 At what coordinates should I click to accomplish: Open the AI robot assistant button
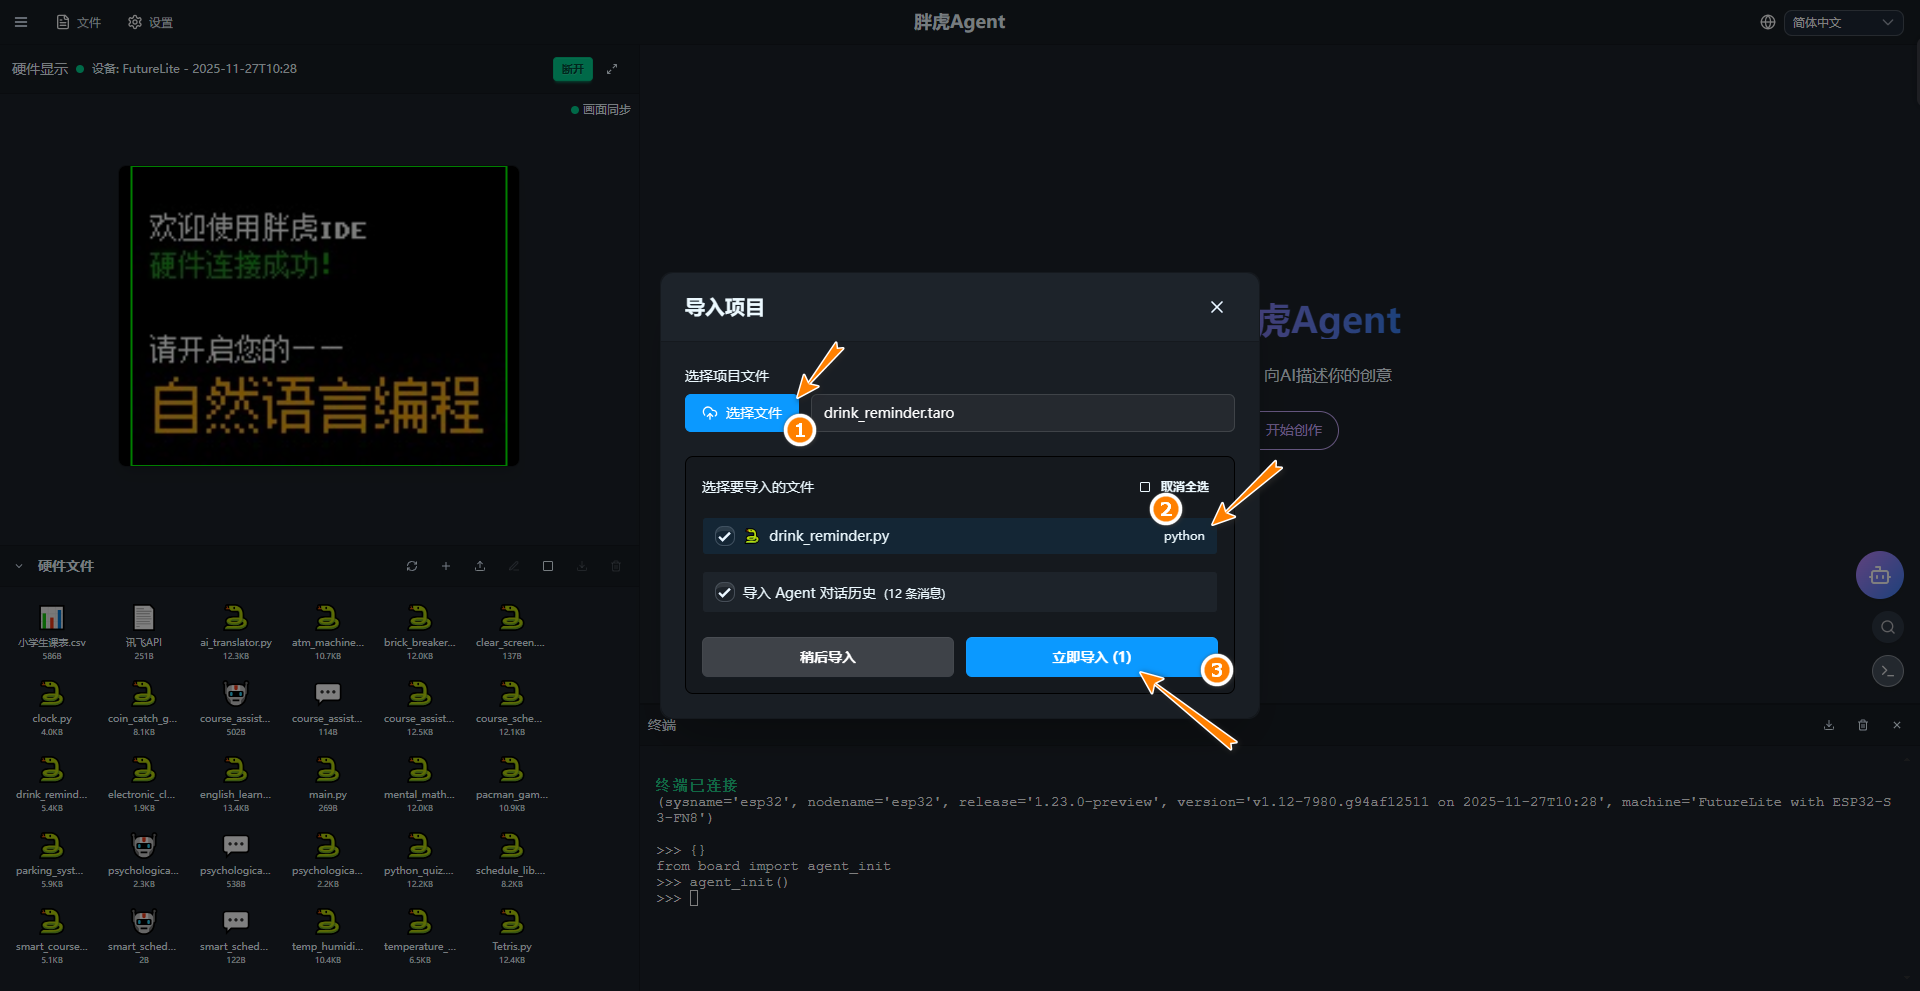click(x=1879, y=575)
